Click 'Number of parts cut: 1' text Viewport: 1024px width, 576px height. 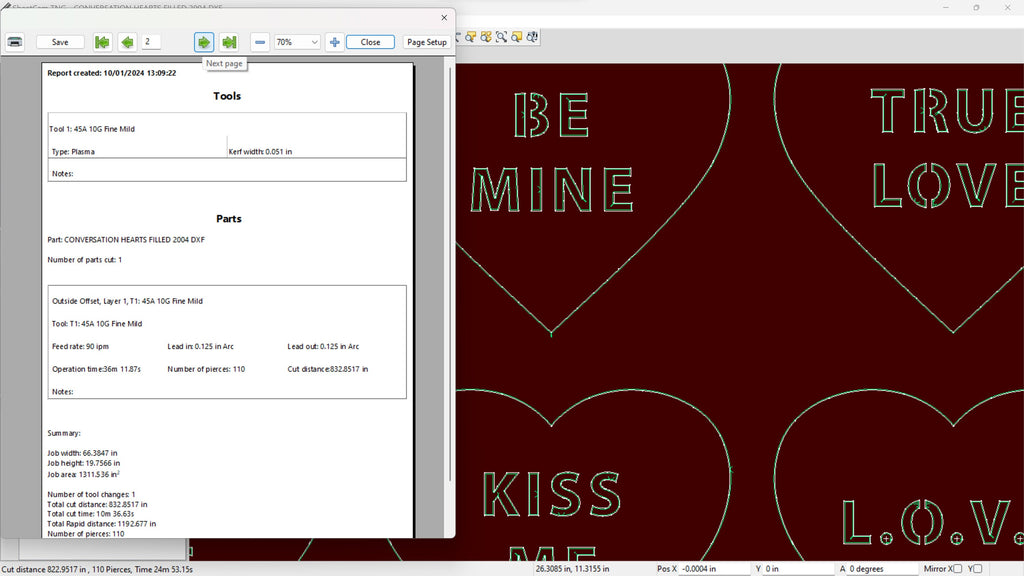84,260
